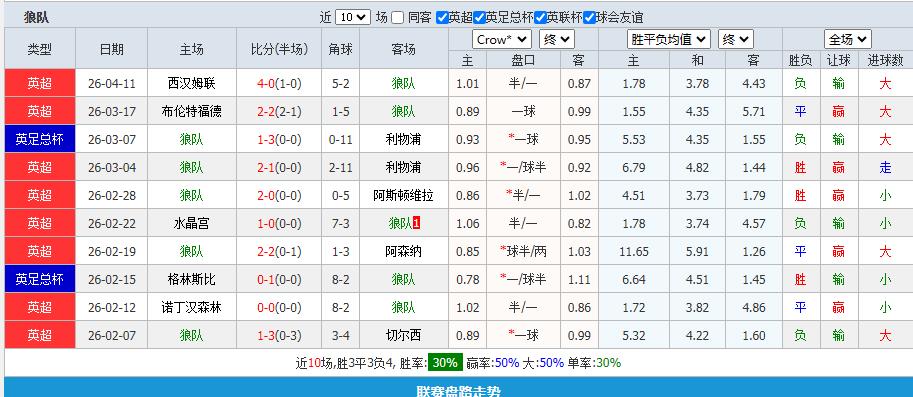Open the 1-0 score of 水晶宫 match

click(266, 223)
